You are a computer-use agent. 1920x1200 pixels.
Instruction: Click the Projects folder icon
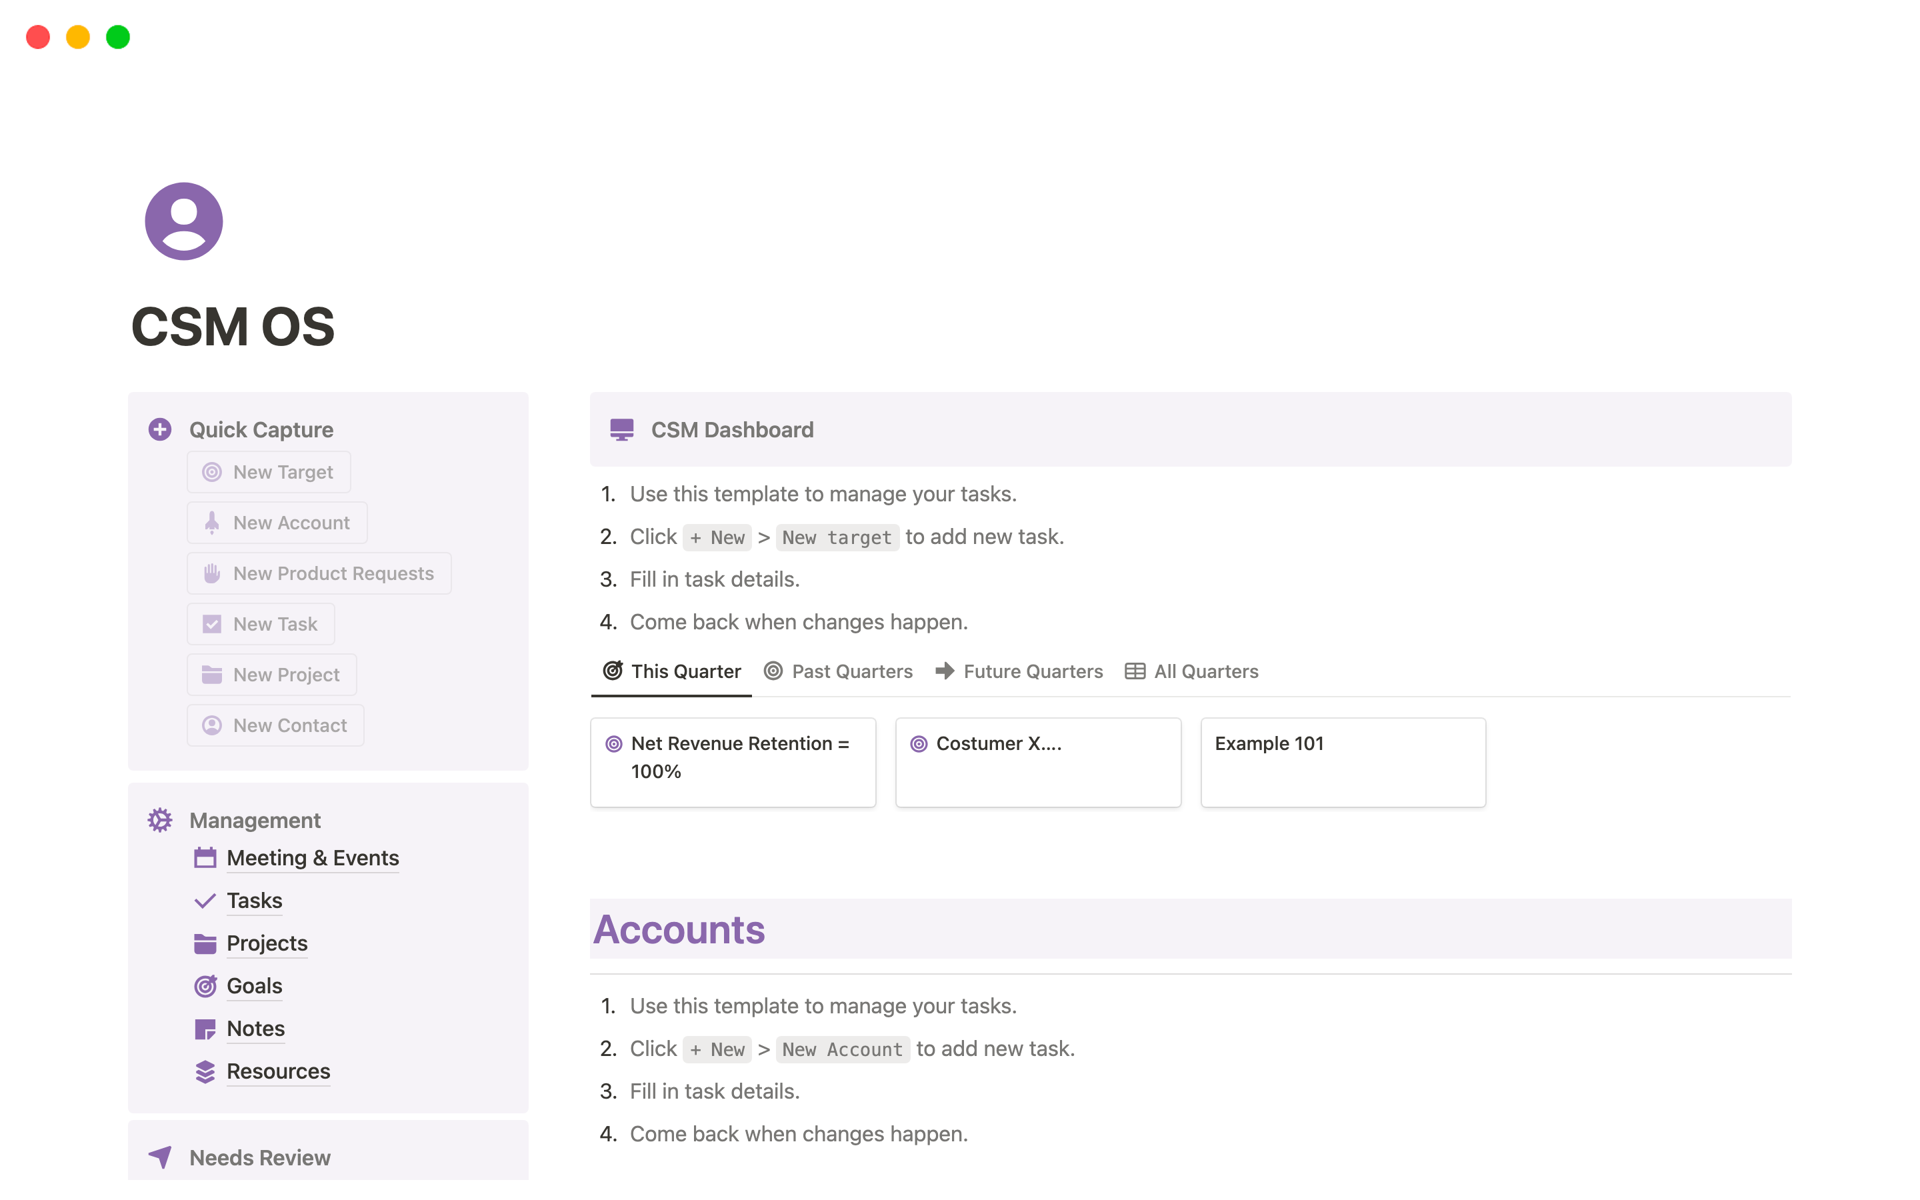205,943
